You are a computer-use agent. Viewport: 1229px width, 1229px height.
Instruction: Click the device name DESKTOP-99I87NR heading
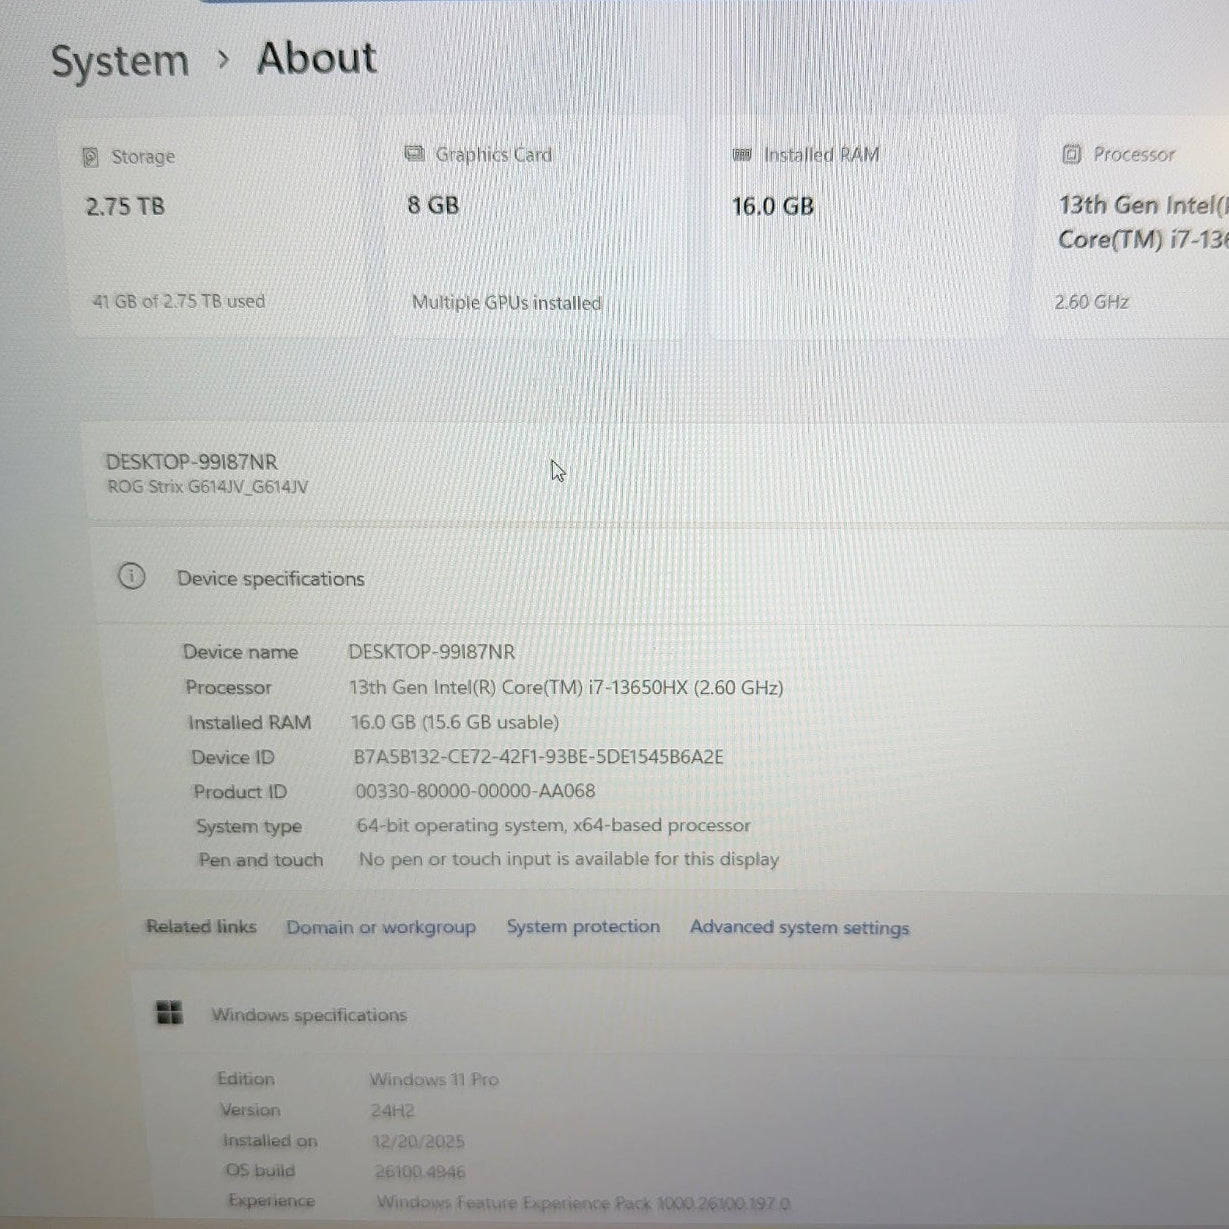click(x=192, y=462)
